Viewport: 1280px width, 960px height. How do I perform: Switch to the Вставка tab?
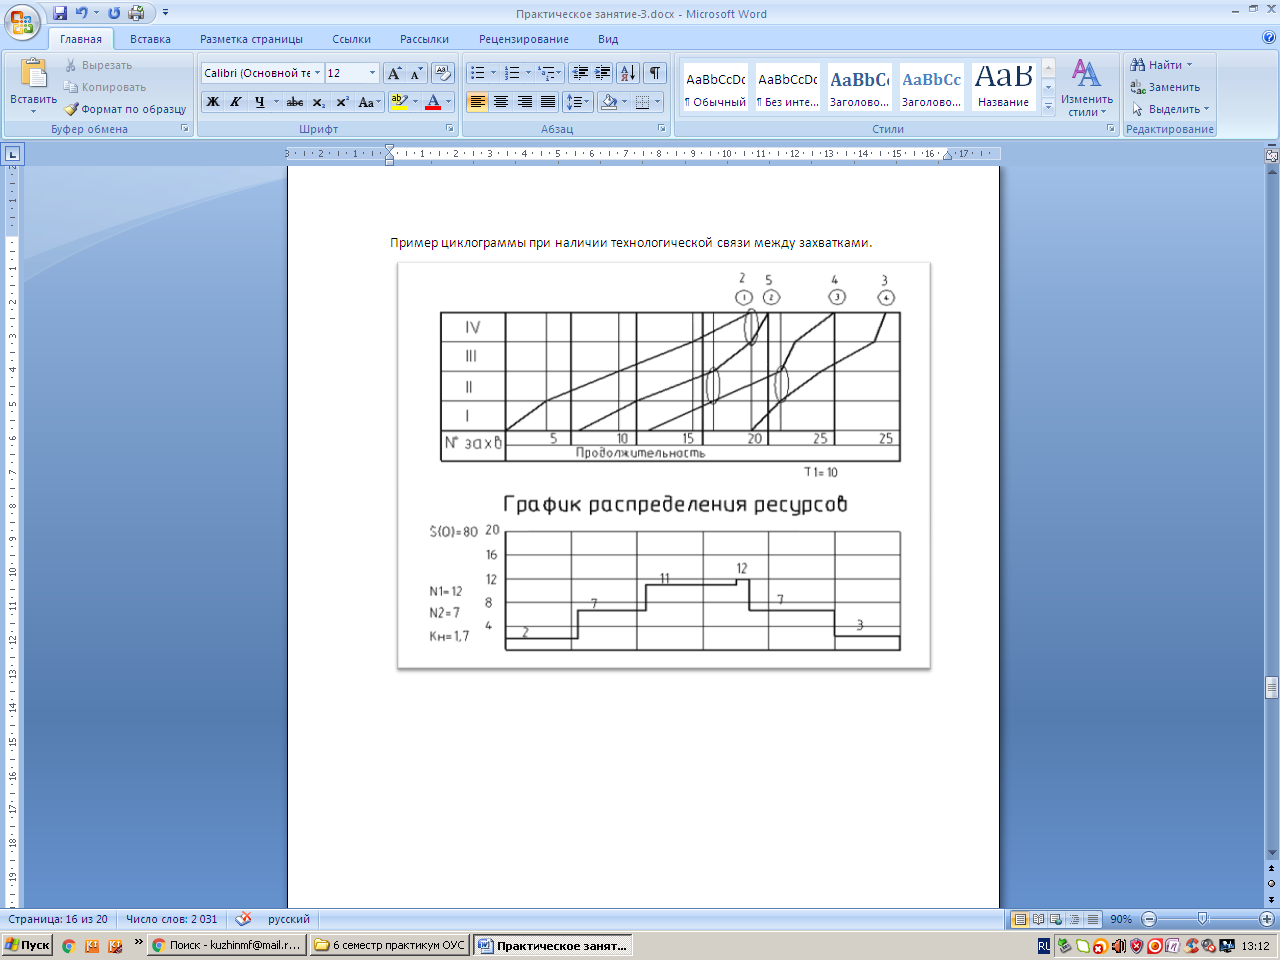coord(150,39)
